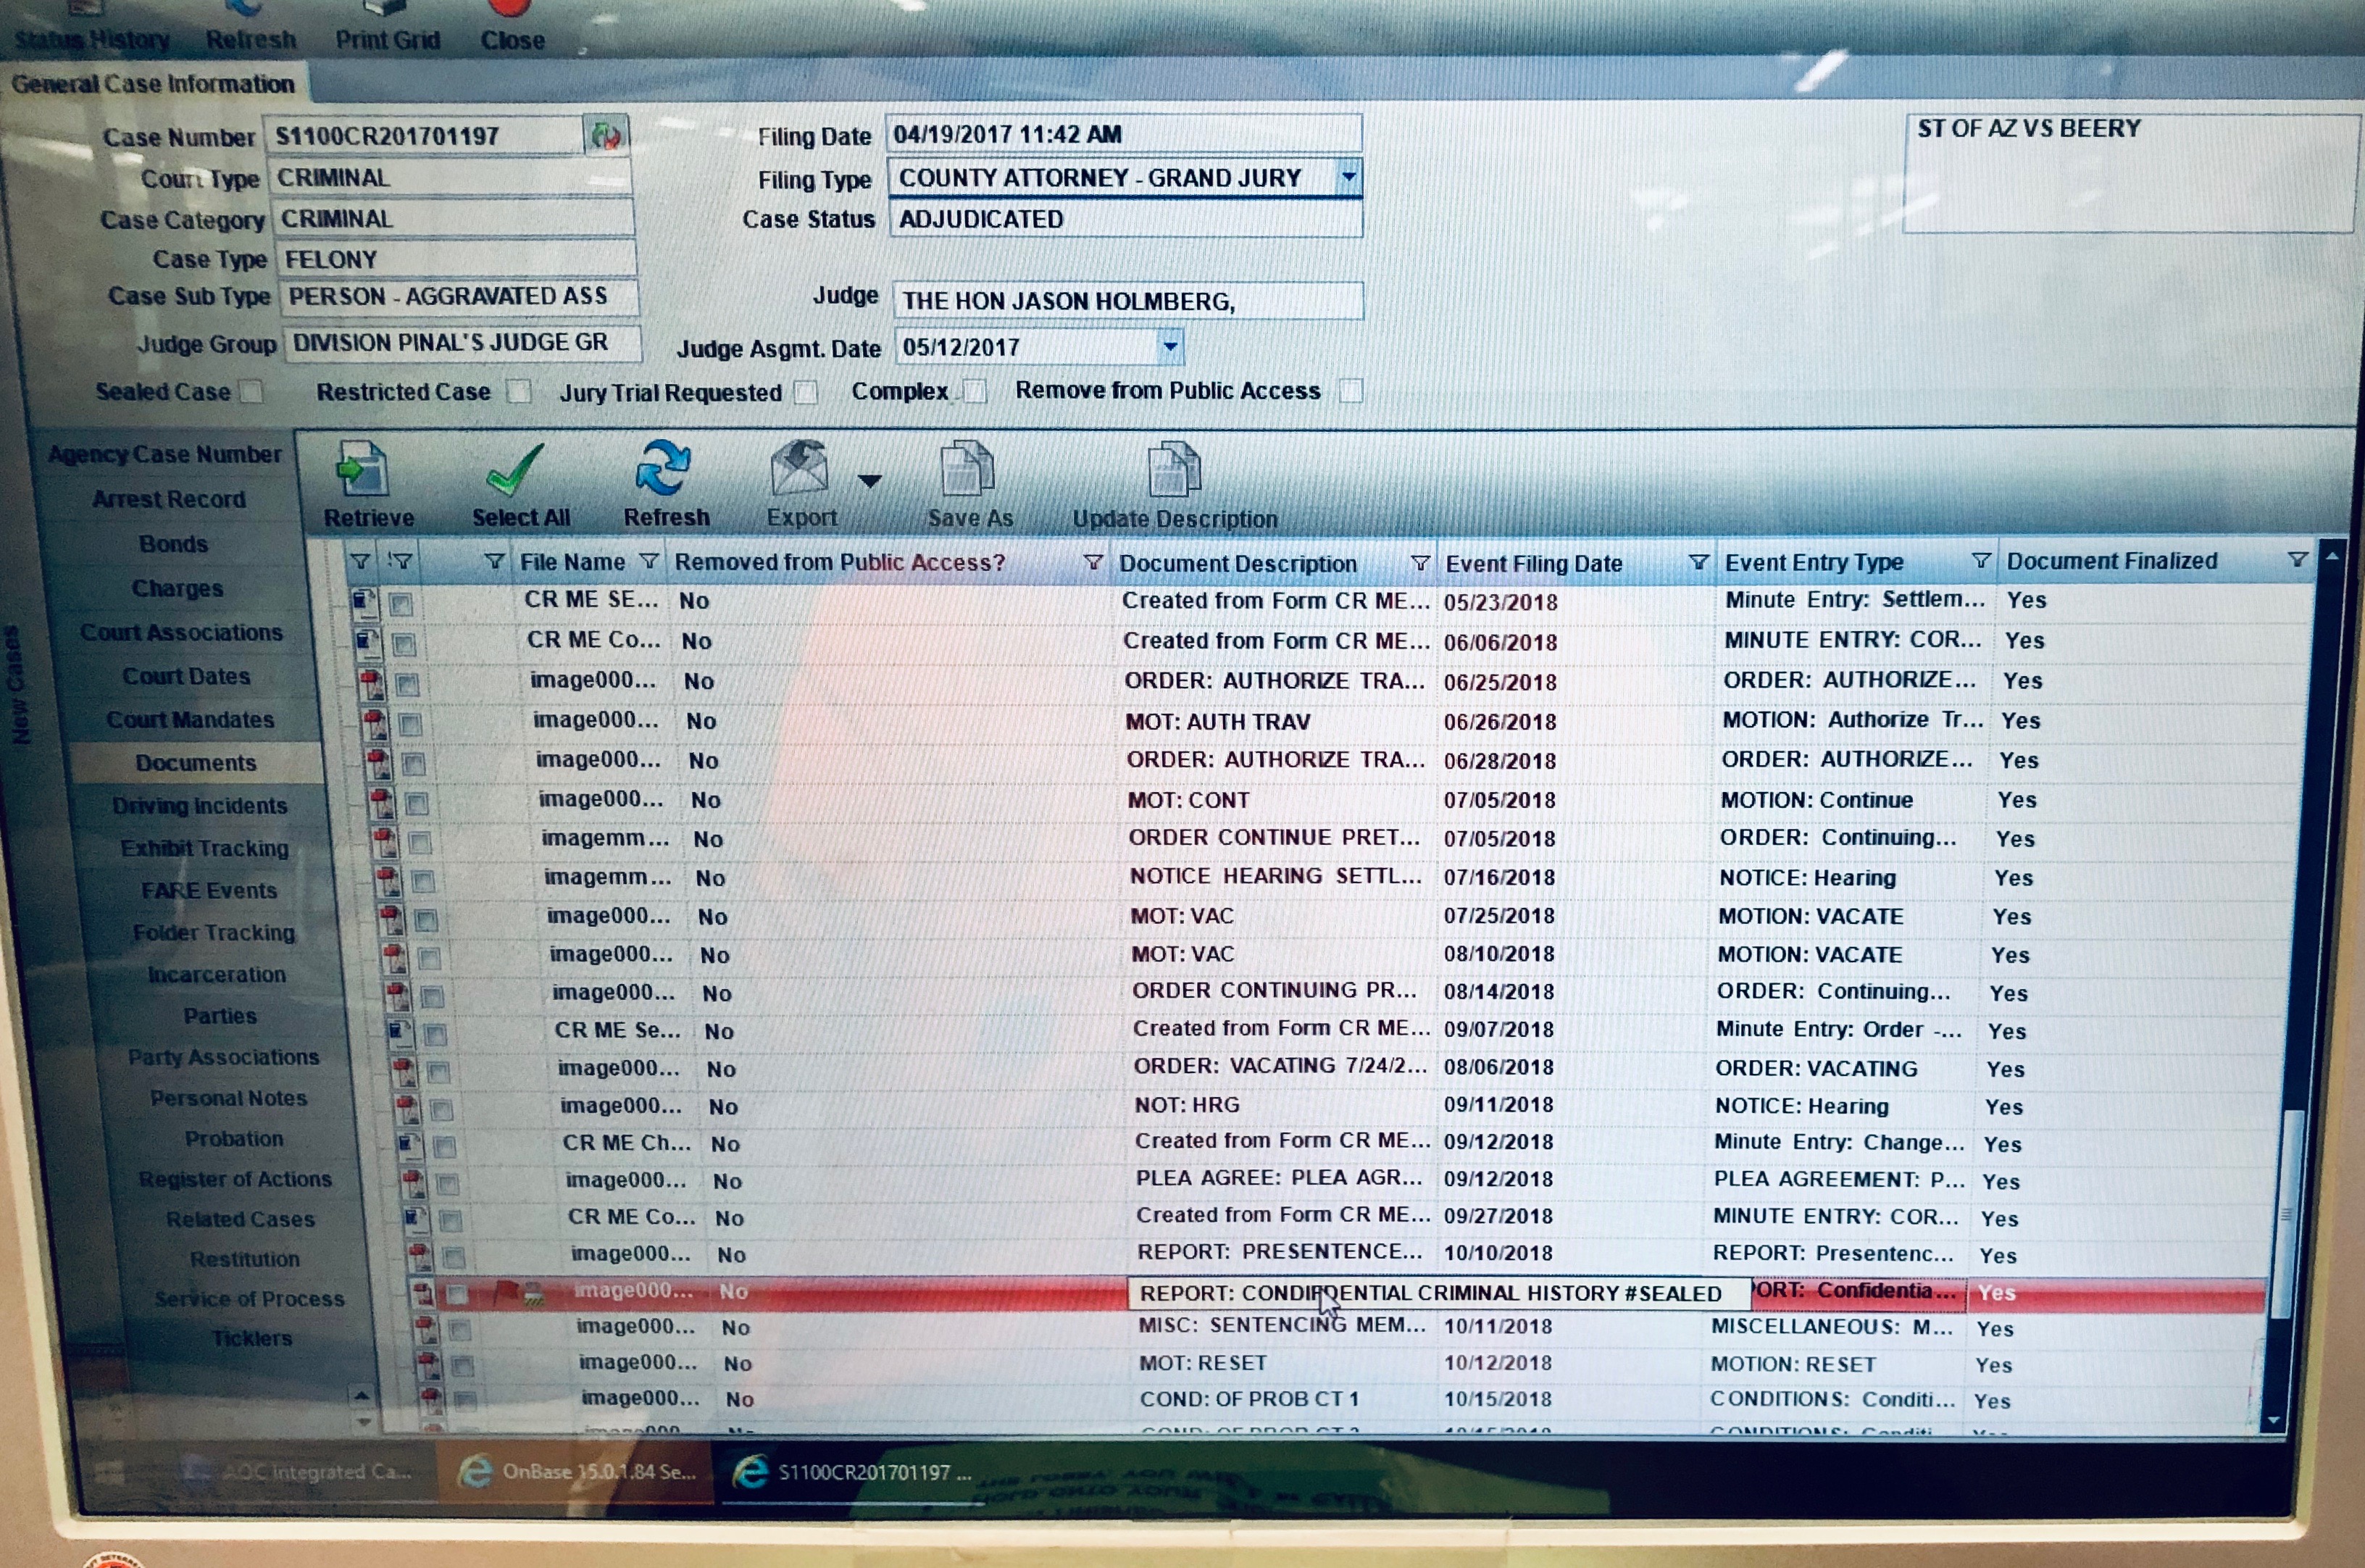
Task: Click the Export envelope icon
Action: [x=799, y=468]
